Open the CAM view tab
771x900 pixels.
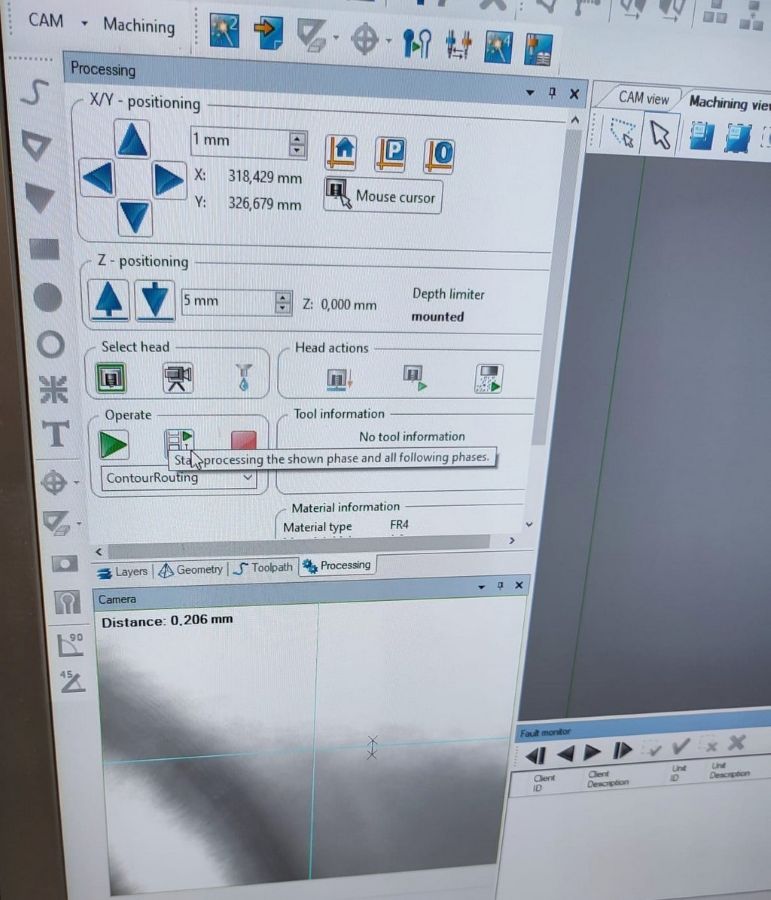(643, 98)
